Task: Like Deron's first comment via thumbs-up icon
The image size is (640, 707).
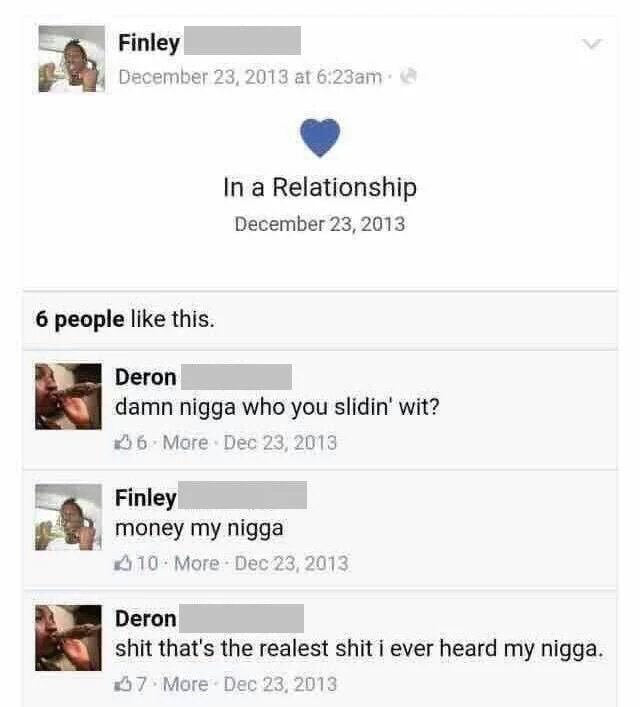Action: 122,443
